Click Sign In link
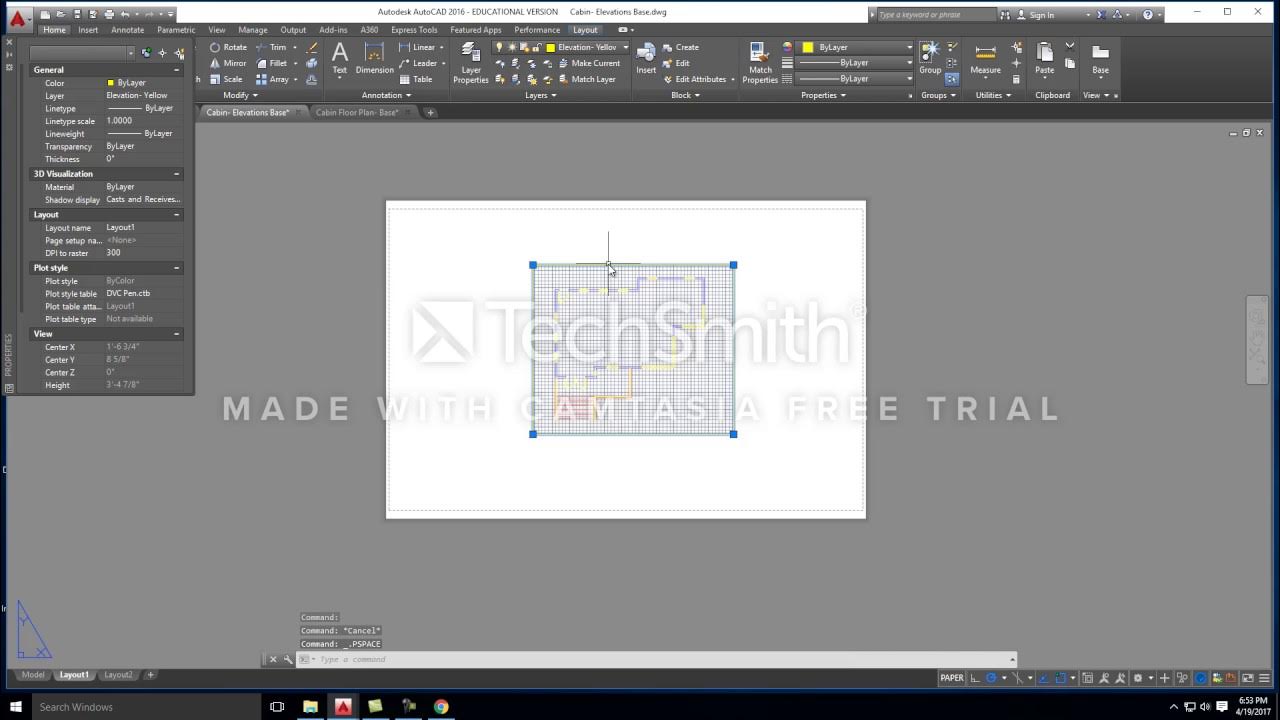1280x720 pixels. click(x=1041, y=15)
